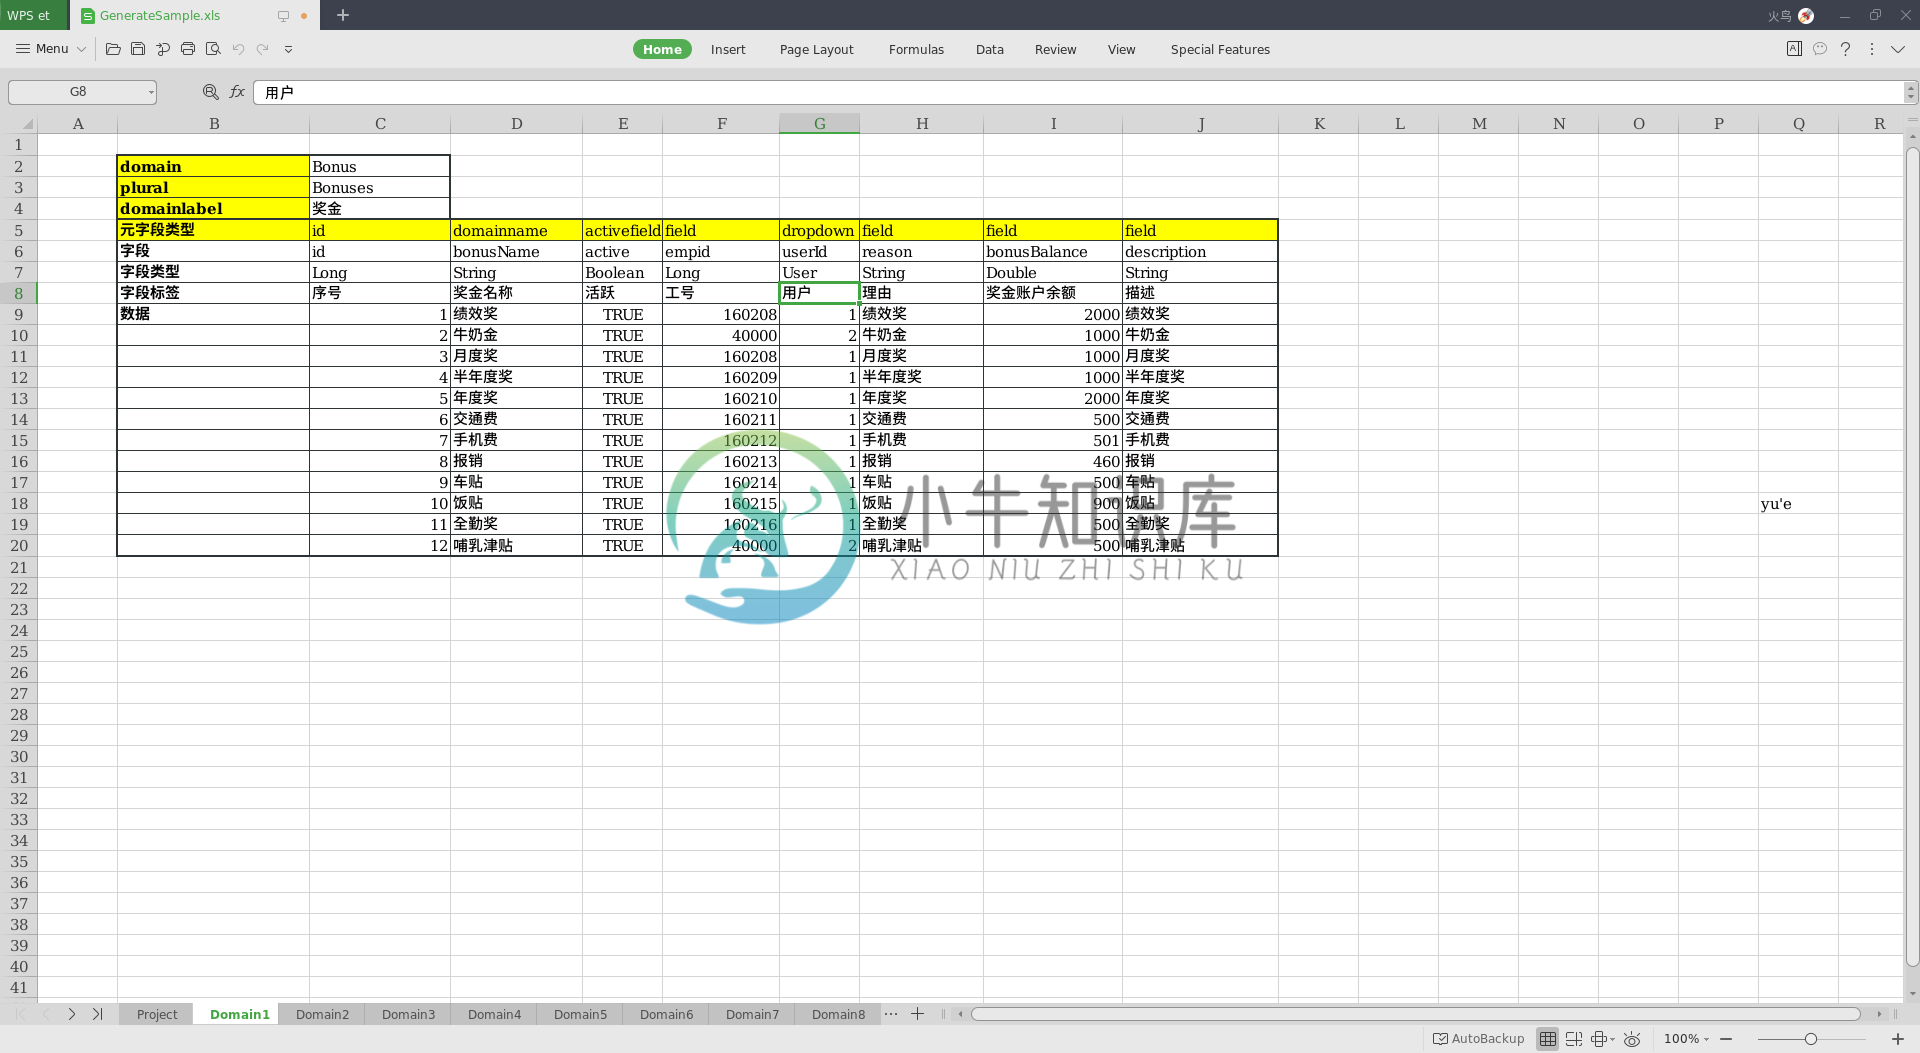Click the zoom magnifier beside formula bar

tap(211, 92)
